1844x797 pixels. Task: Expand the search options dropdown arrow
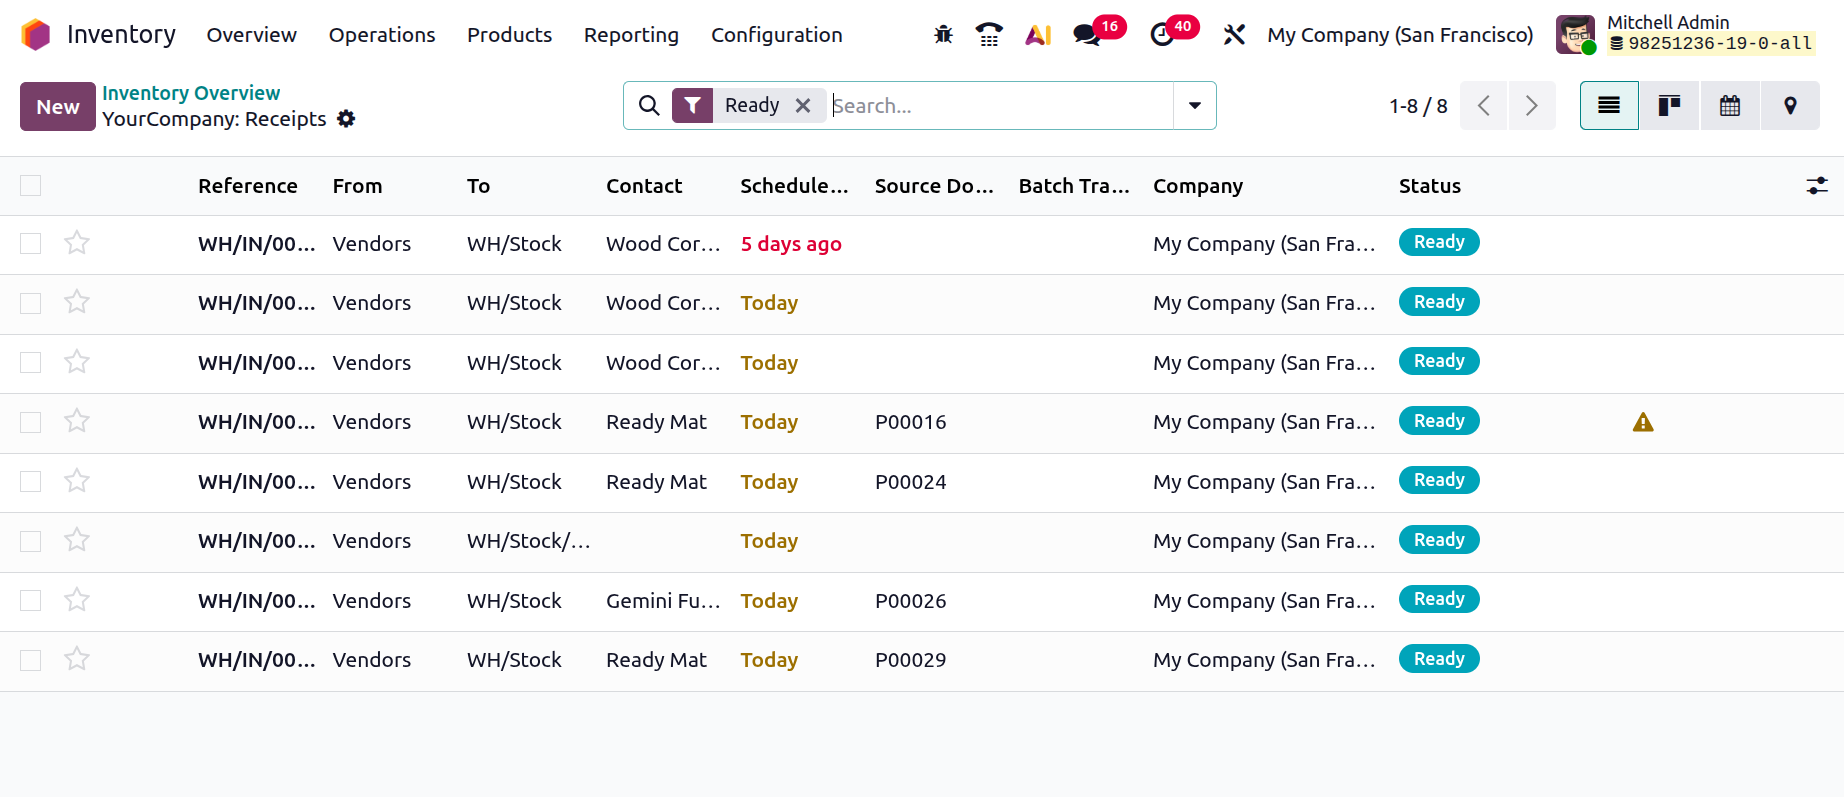coord(1195,106)
